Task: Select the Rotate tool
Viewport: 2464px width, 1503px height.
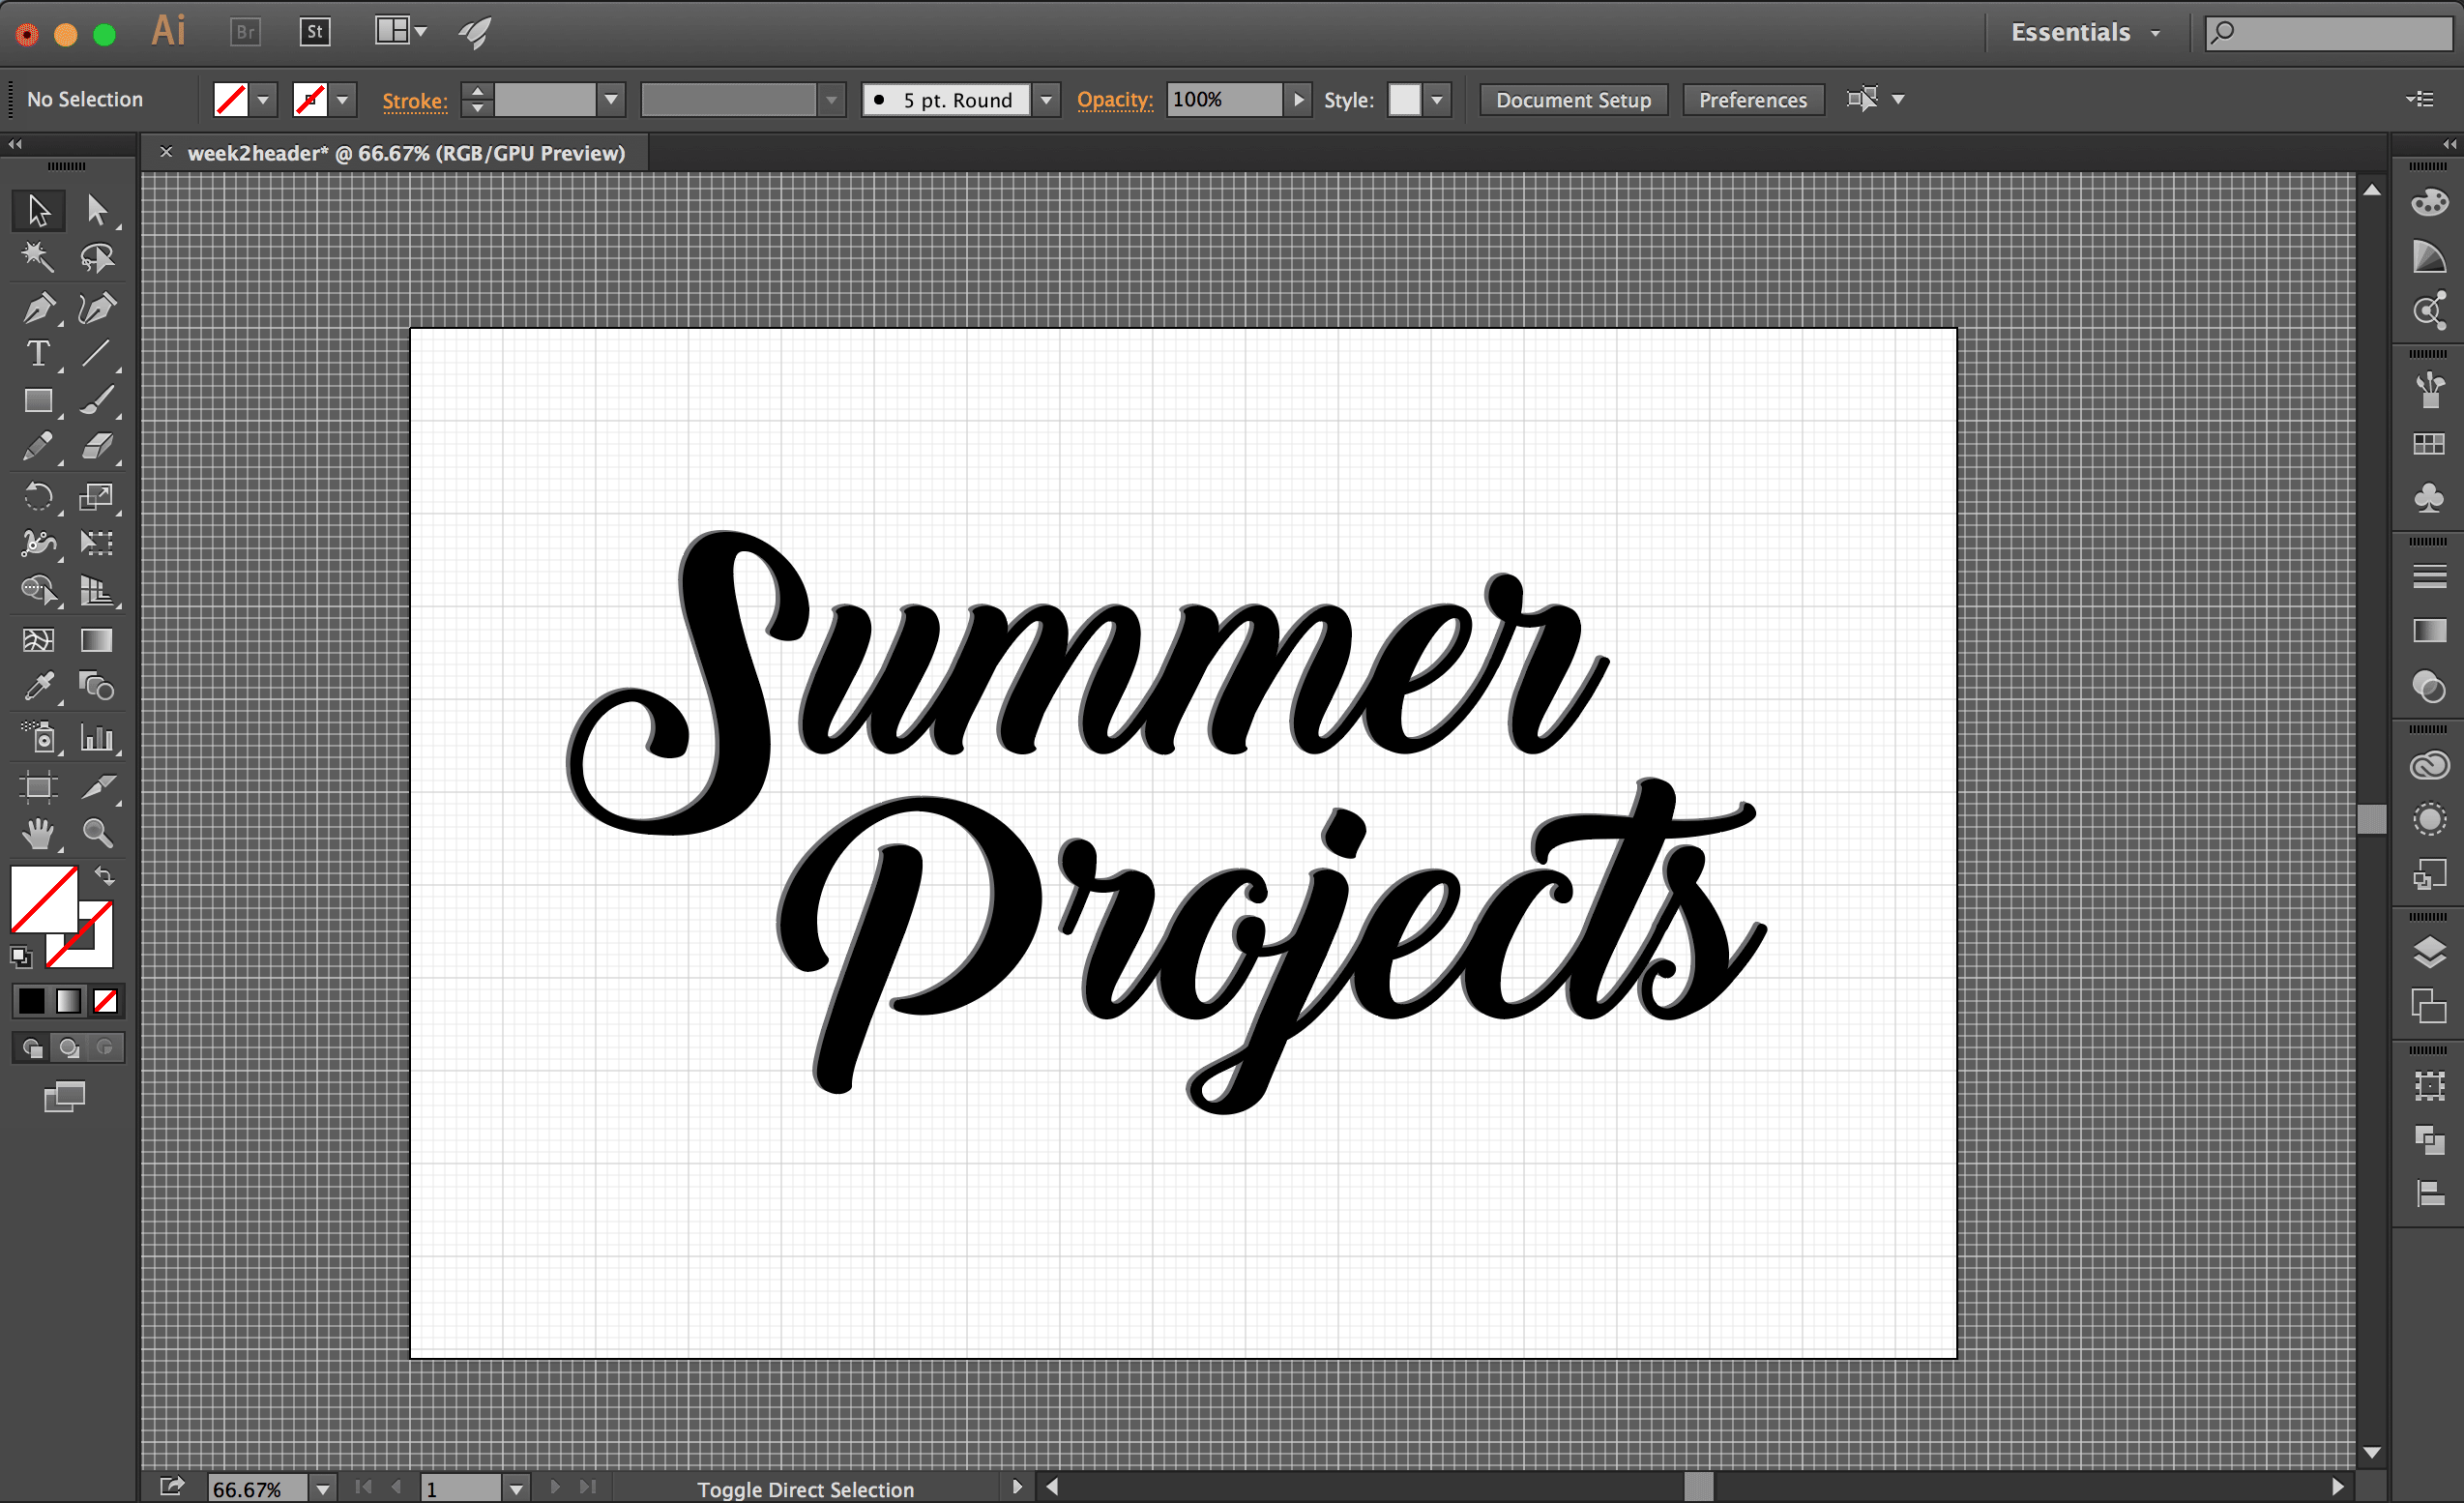Action: 38,497
